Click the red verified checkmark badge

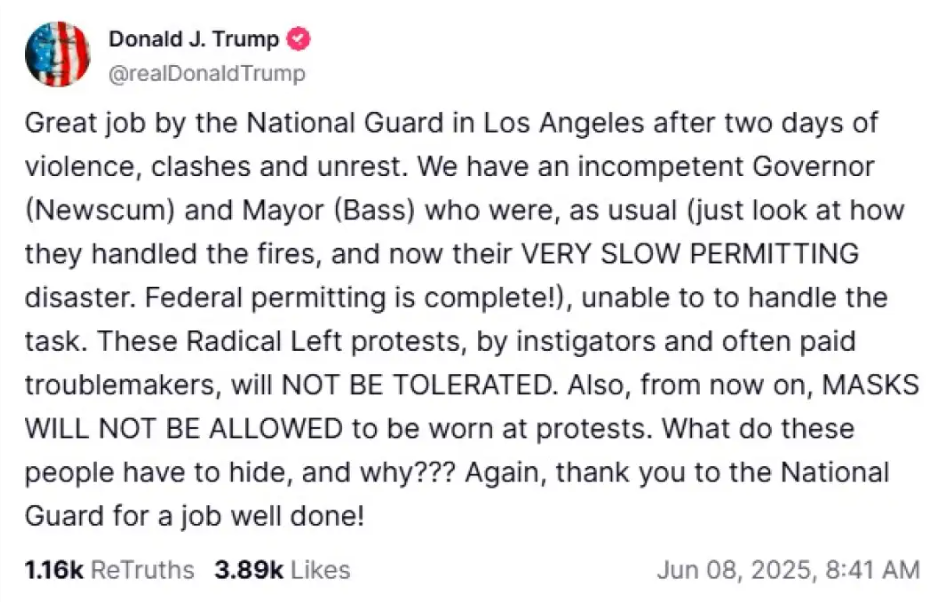[298, 39]
